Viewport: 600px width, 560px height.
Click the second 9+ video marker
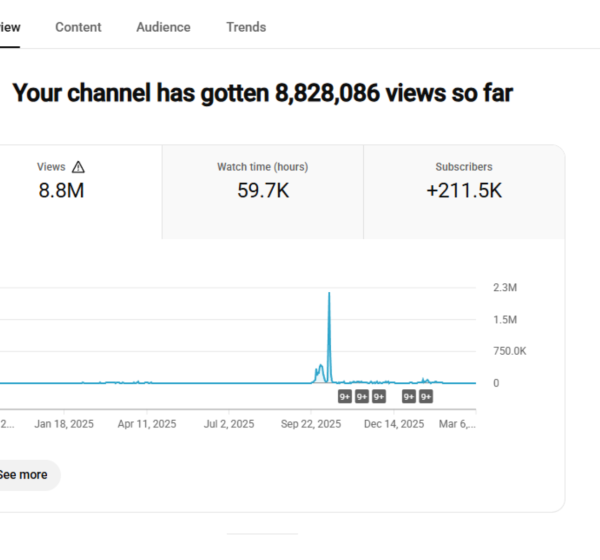pyautogui.click(x=362, y=397)
